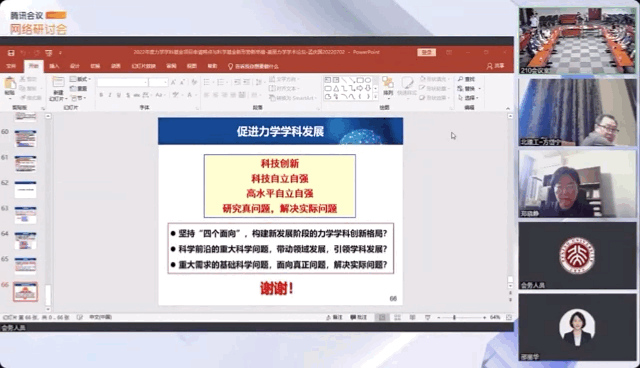Click Convert to SmartArt

point(293,98)
